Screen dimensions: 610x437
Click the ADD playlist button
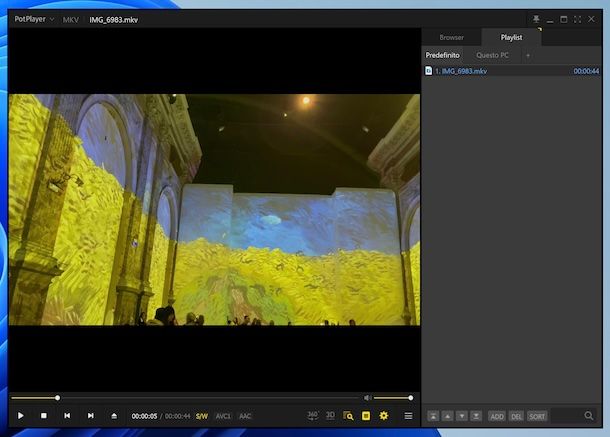point(497,416)
